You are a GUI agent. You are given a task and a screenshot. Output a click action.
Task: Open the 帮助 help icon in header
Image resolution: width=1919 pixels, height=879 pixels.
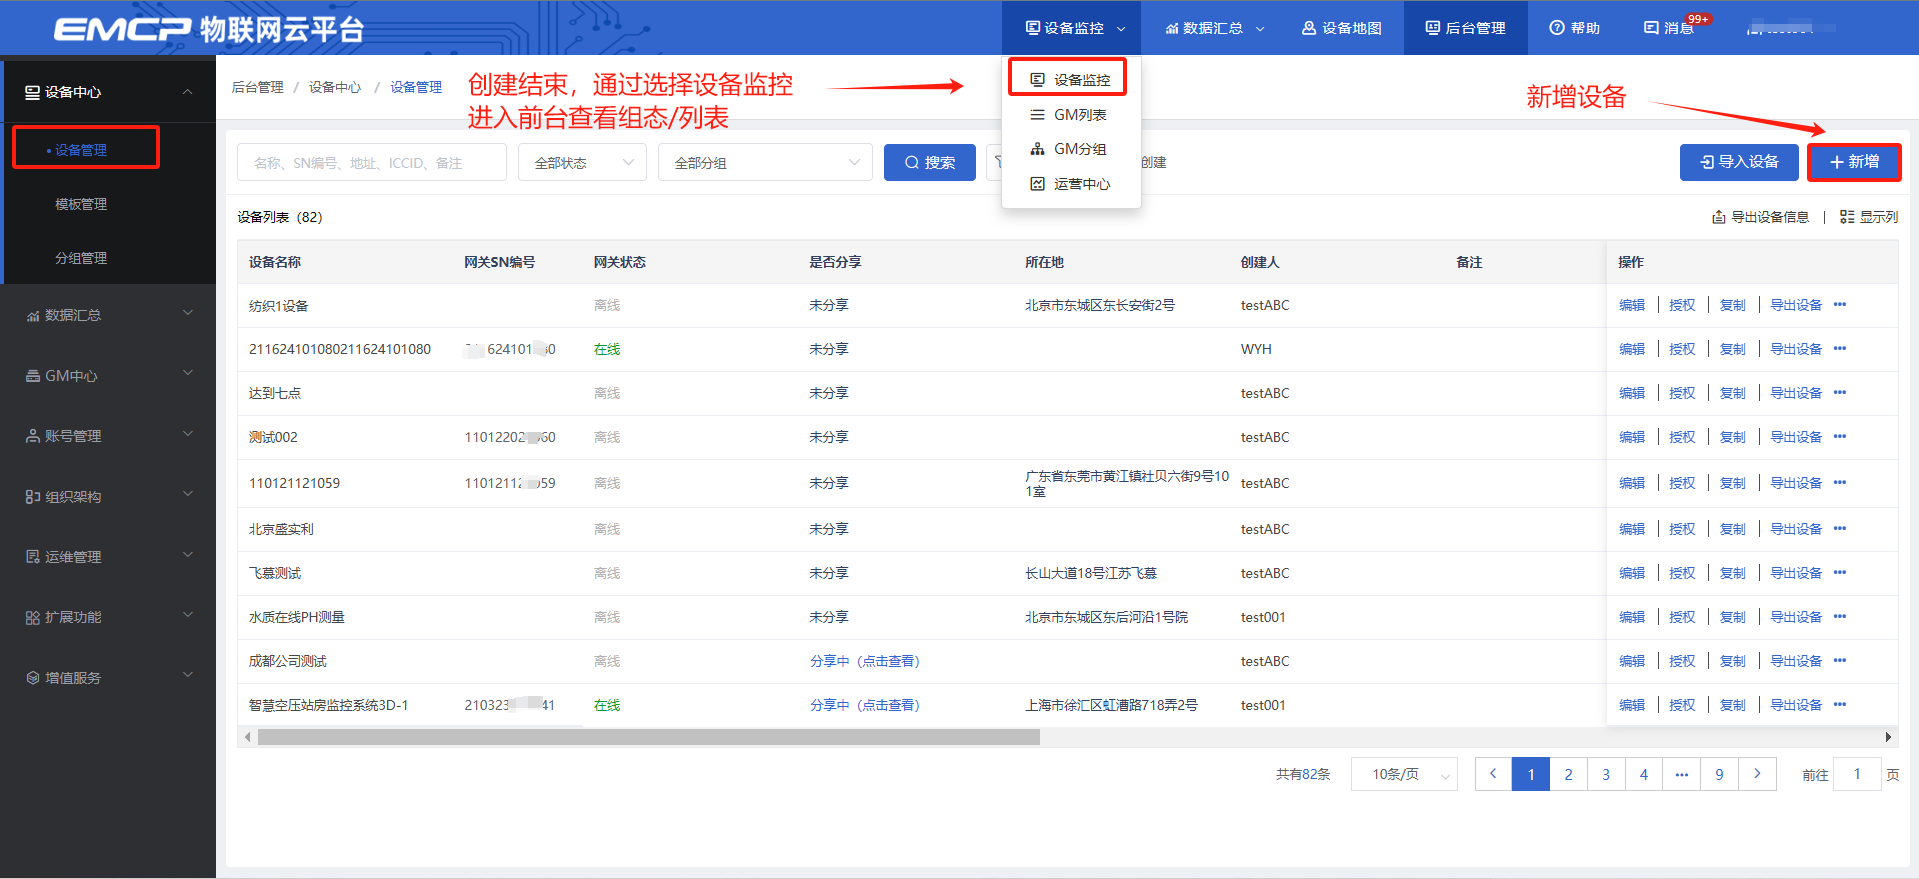[1574, 28]
